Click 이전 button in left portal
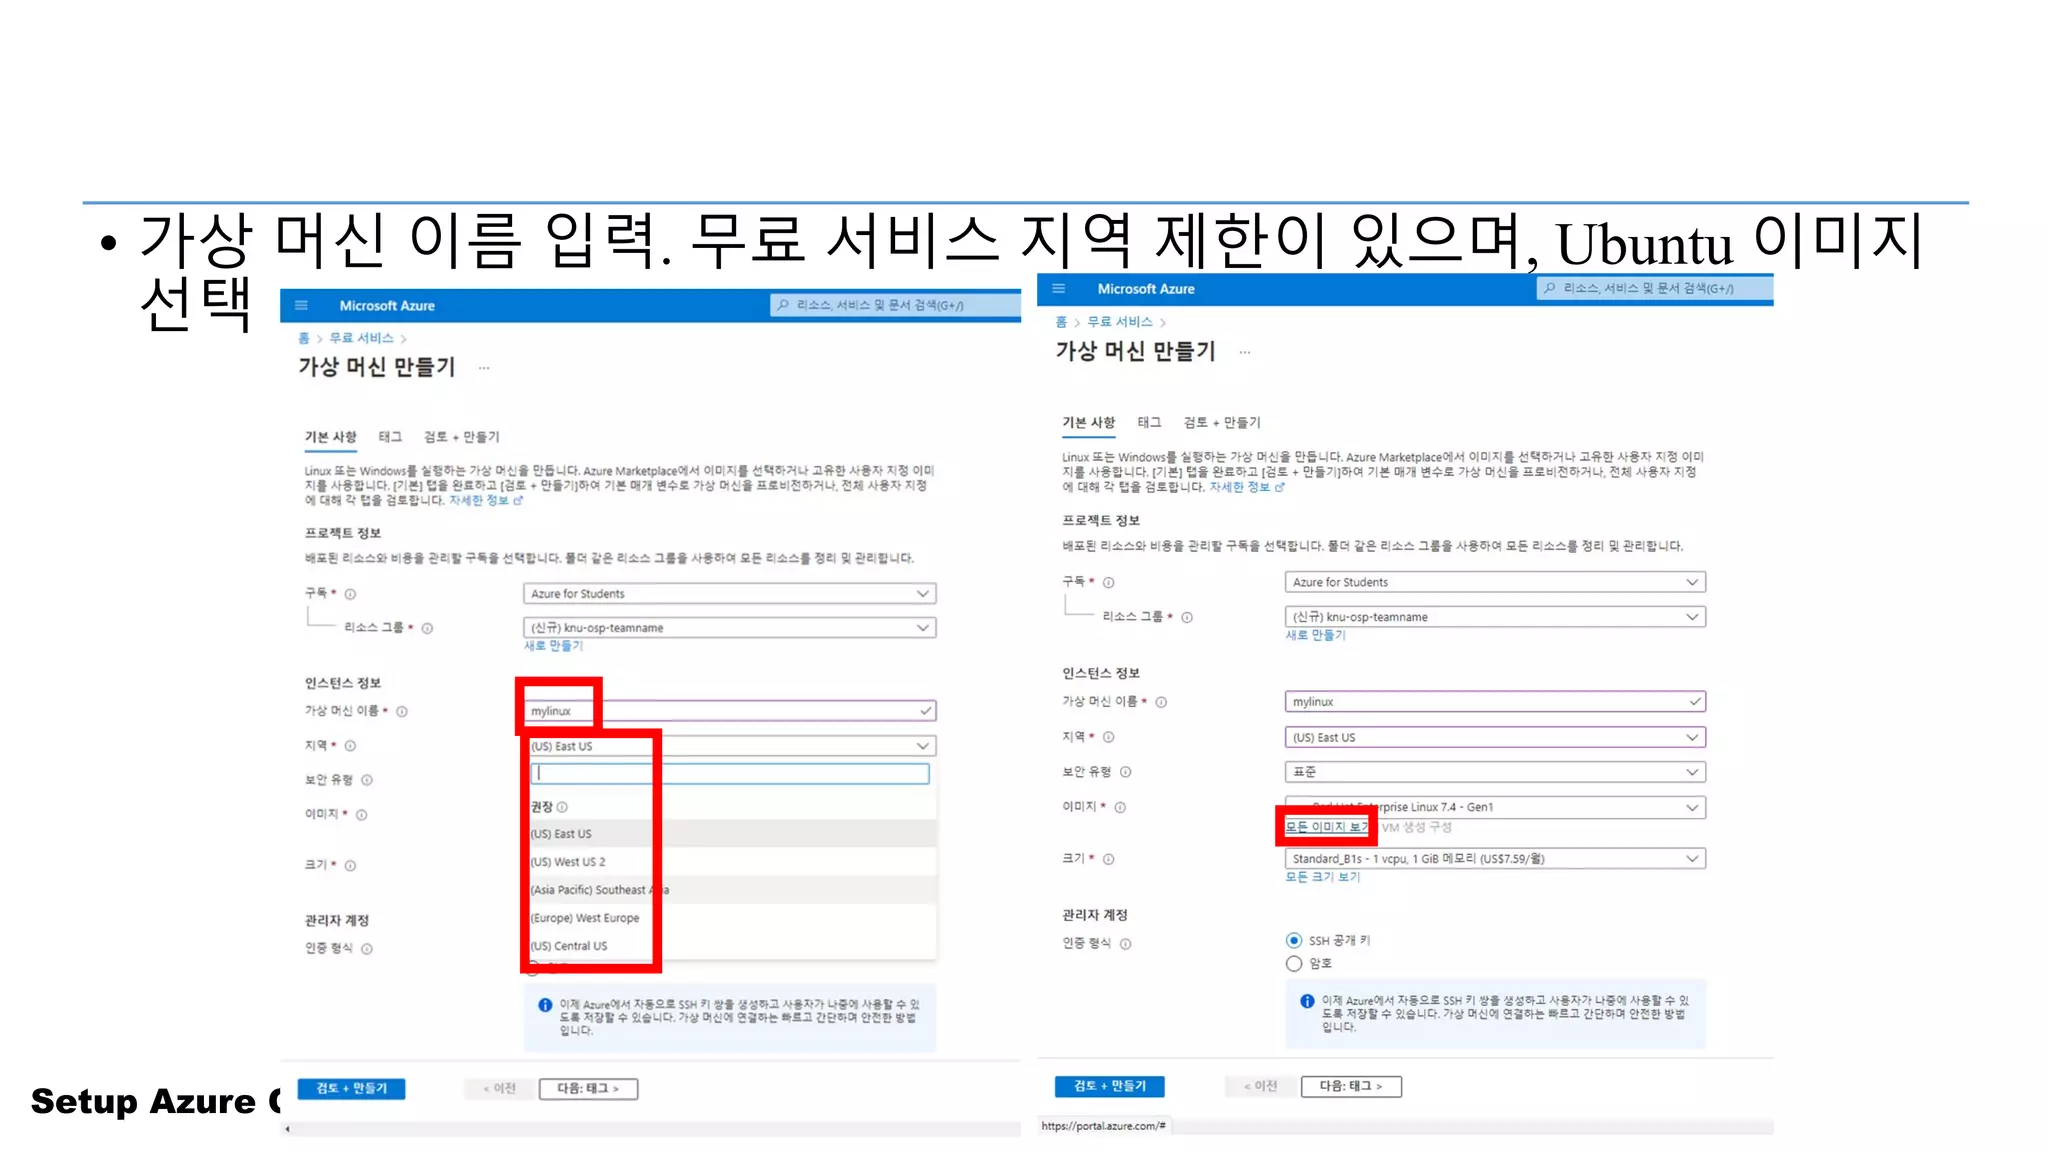Screen dimensions: 2048x1152 (499, 1088)
